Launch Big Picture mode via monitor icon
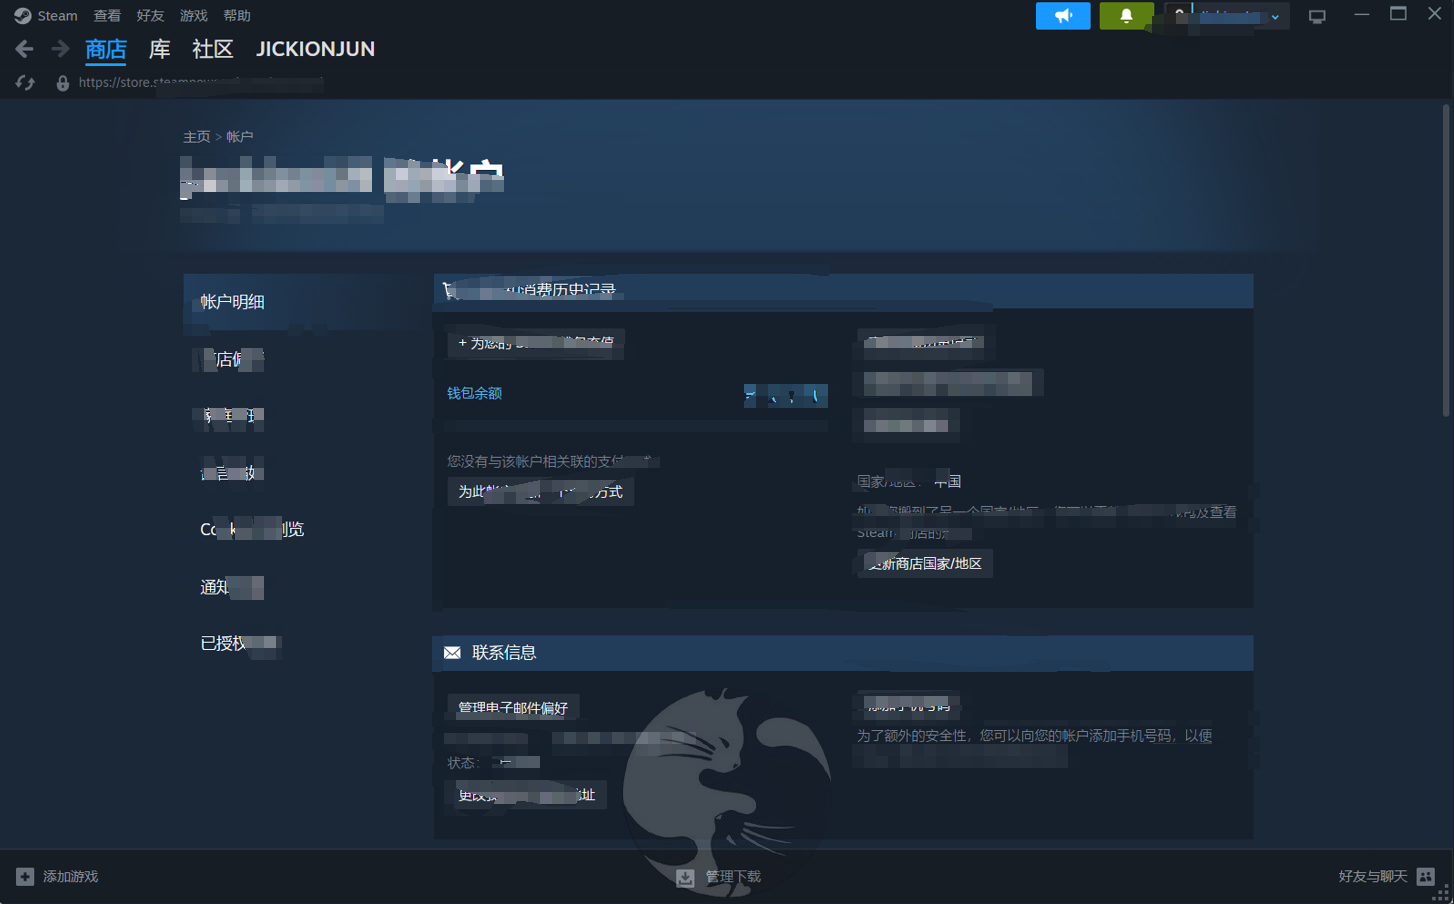Image resolution: width=1454 pixels, height=904 pixels. tap(1317, 17)
